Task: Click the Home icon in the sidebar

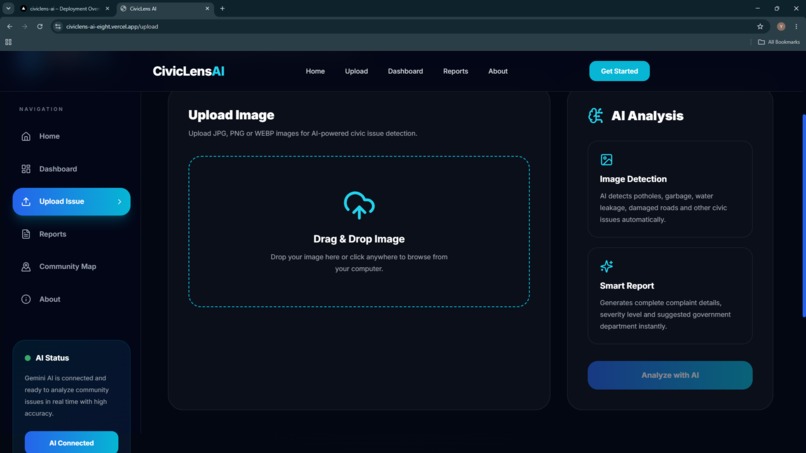Action: coord(26,136)
